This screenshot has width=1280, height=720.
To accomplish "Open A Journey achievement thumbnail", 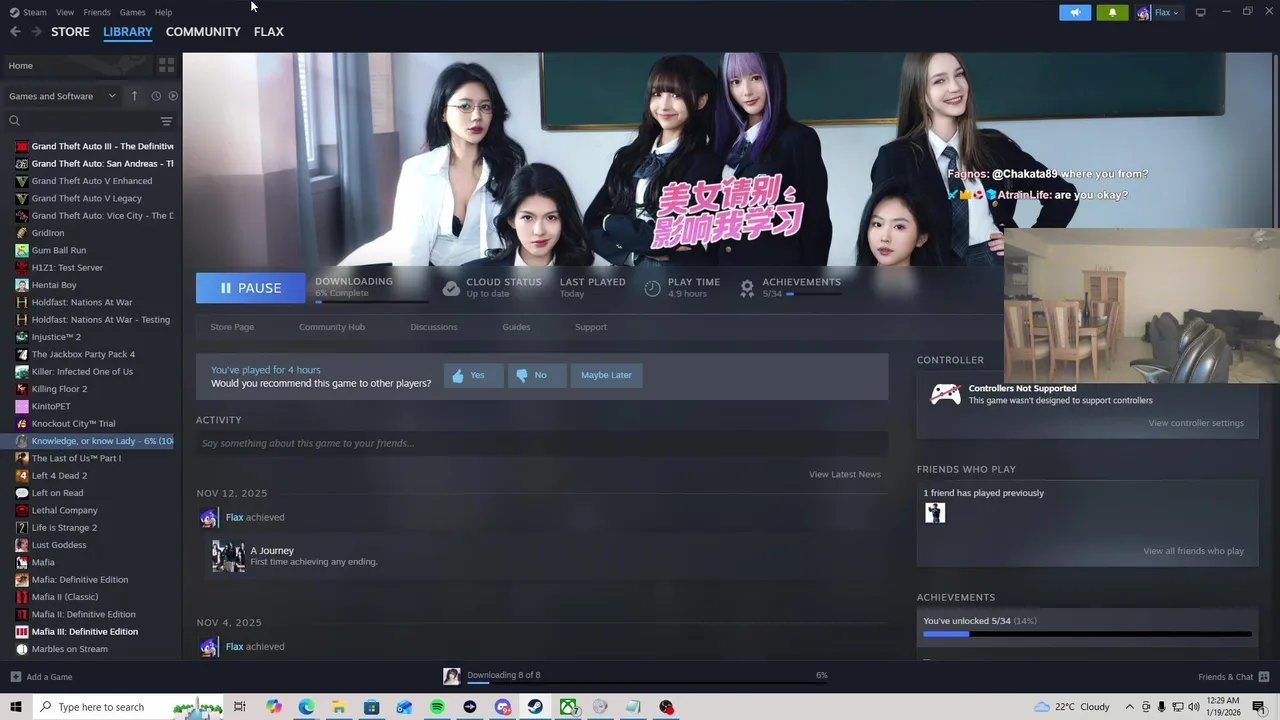I will tap(228, 556).
